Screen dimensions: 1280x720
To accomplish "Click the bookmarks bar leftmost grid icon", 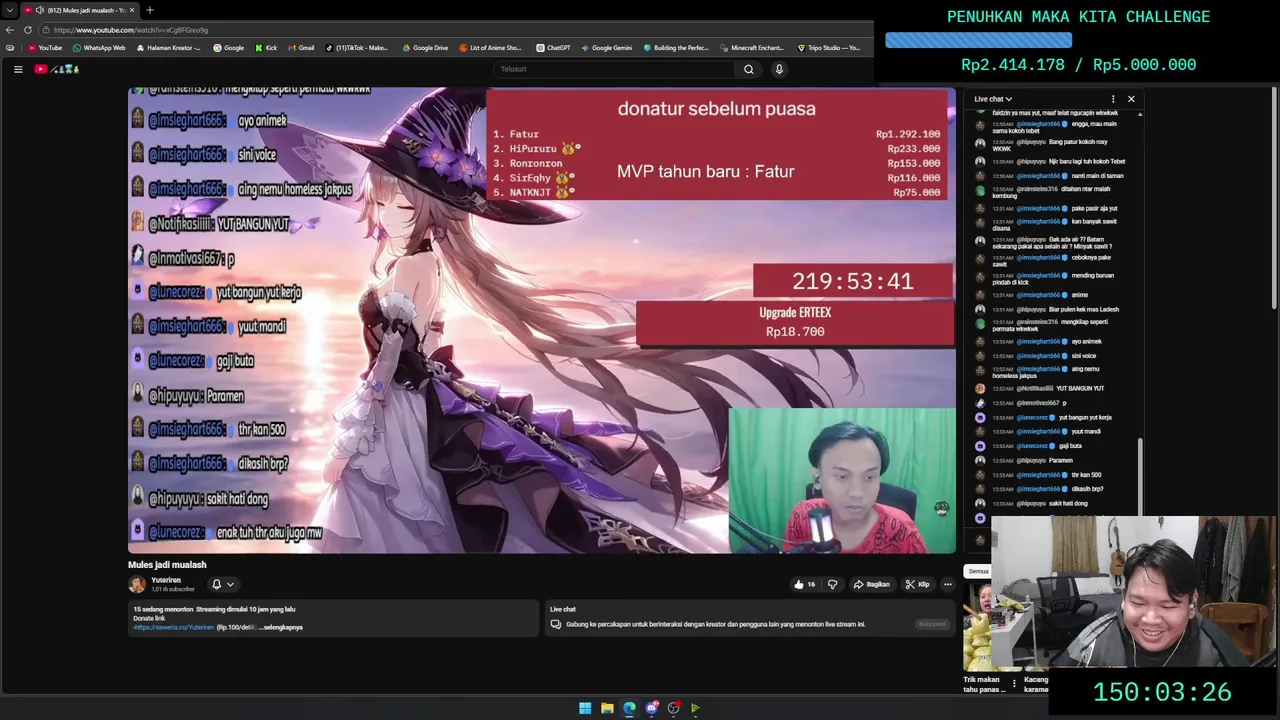I will pos(10,48).
